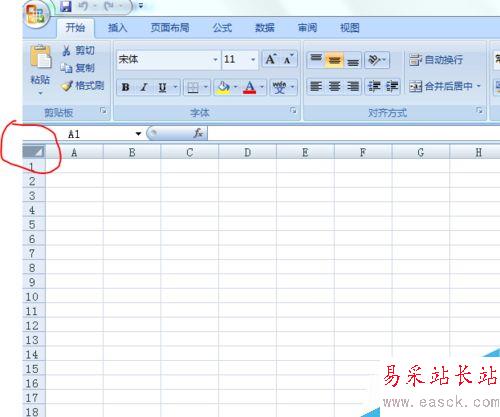500x417 pixels.
Task: Click 自动换行 wrap text
Action: (x=436, y=60)
